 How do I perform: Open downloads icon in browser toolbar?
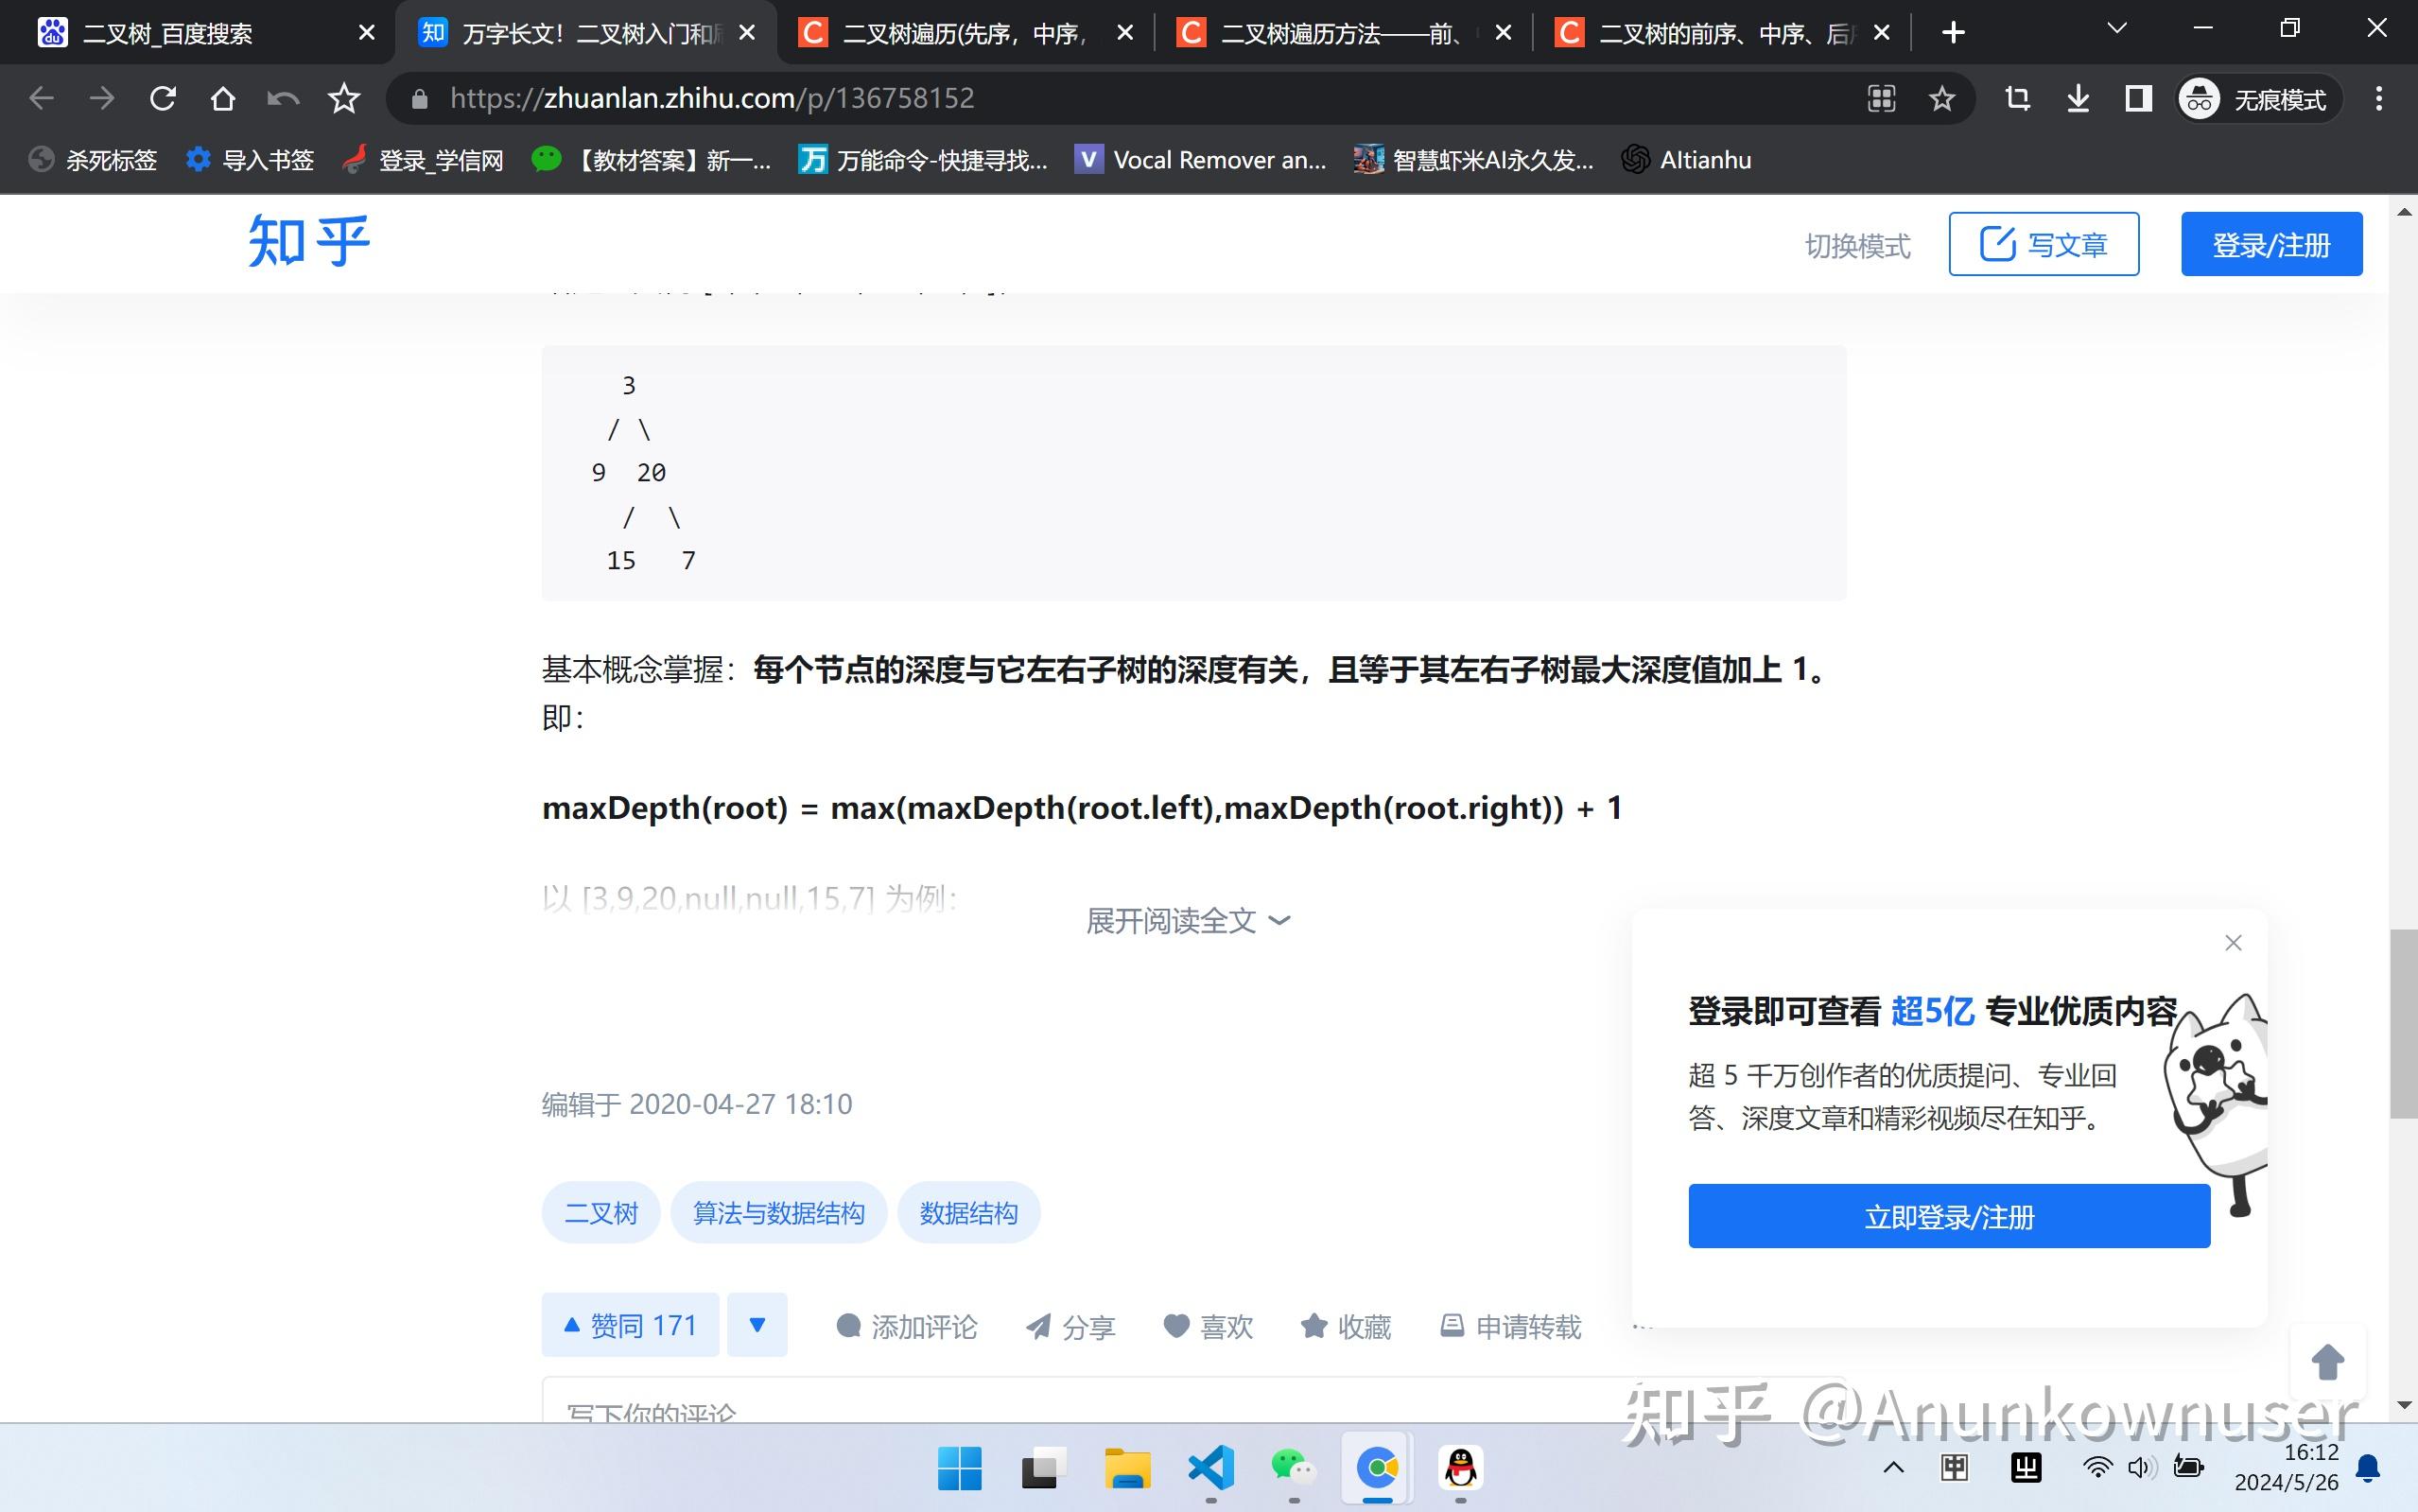click(x=2078, y=98)
